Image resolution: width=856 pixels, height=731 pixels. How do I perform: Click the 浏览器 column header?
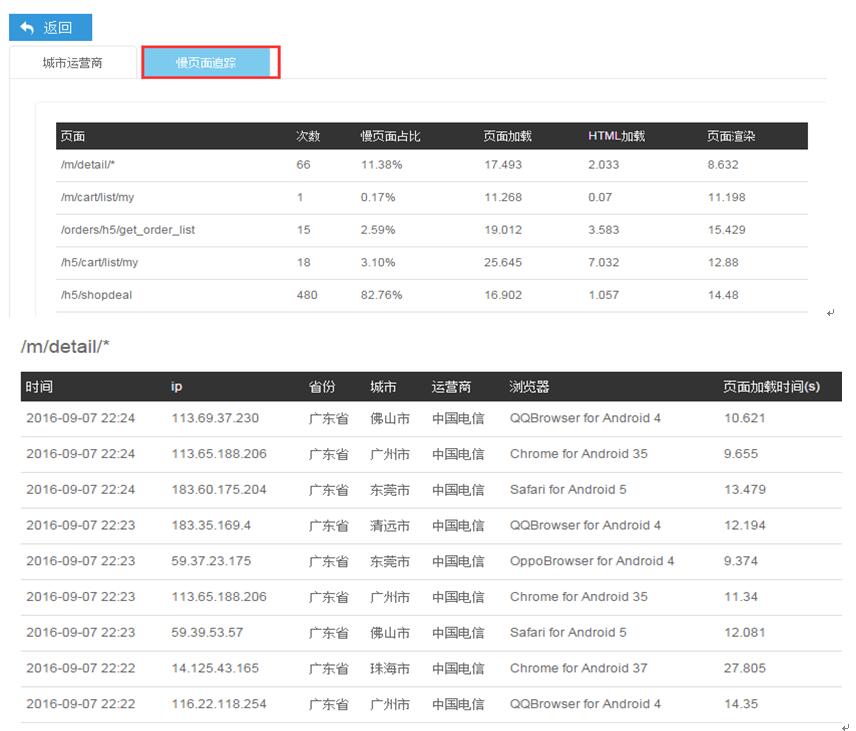(529, 387)
